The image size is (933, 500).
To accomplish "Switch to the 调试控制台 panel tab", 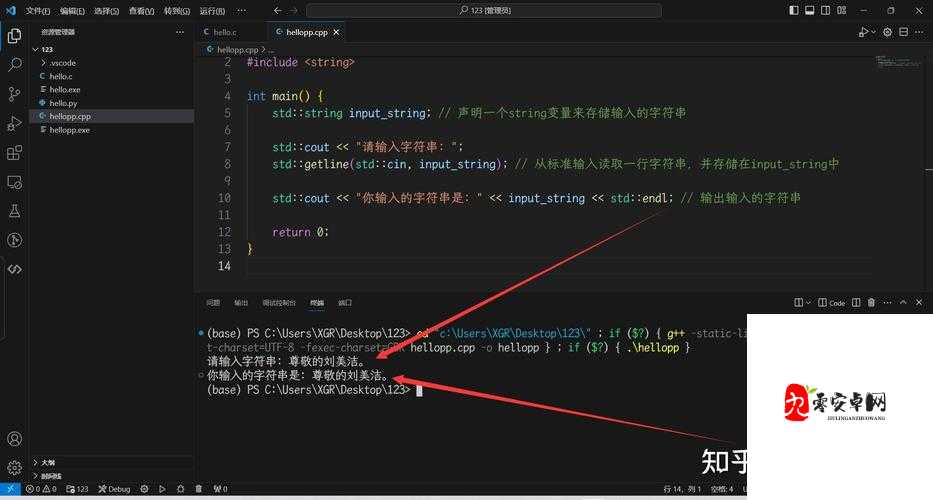I will click(x=279, y=303).
